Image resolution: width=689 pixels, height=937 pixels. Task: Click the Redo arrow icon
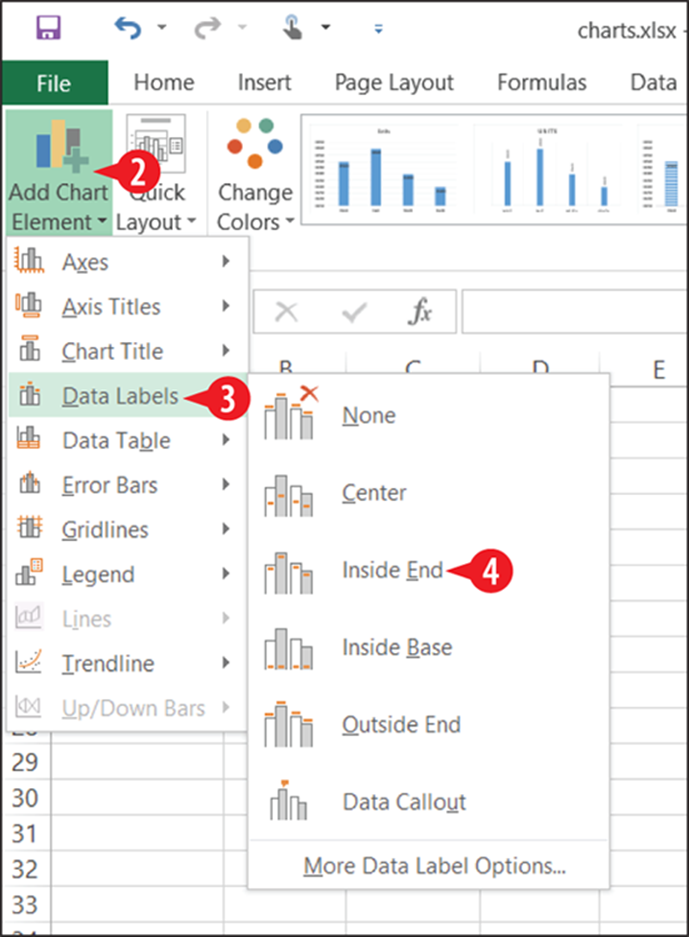click(207, 28)
